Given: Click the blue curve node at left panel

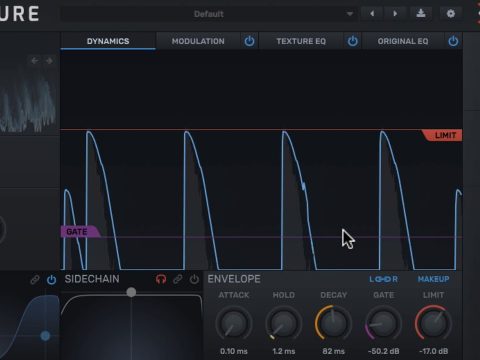Looking at the screenshot, I should coord(45,336).
